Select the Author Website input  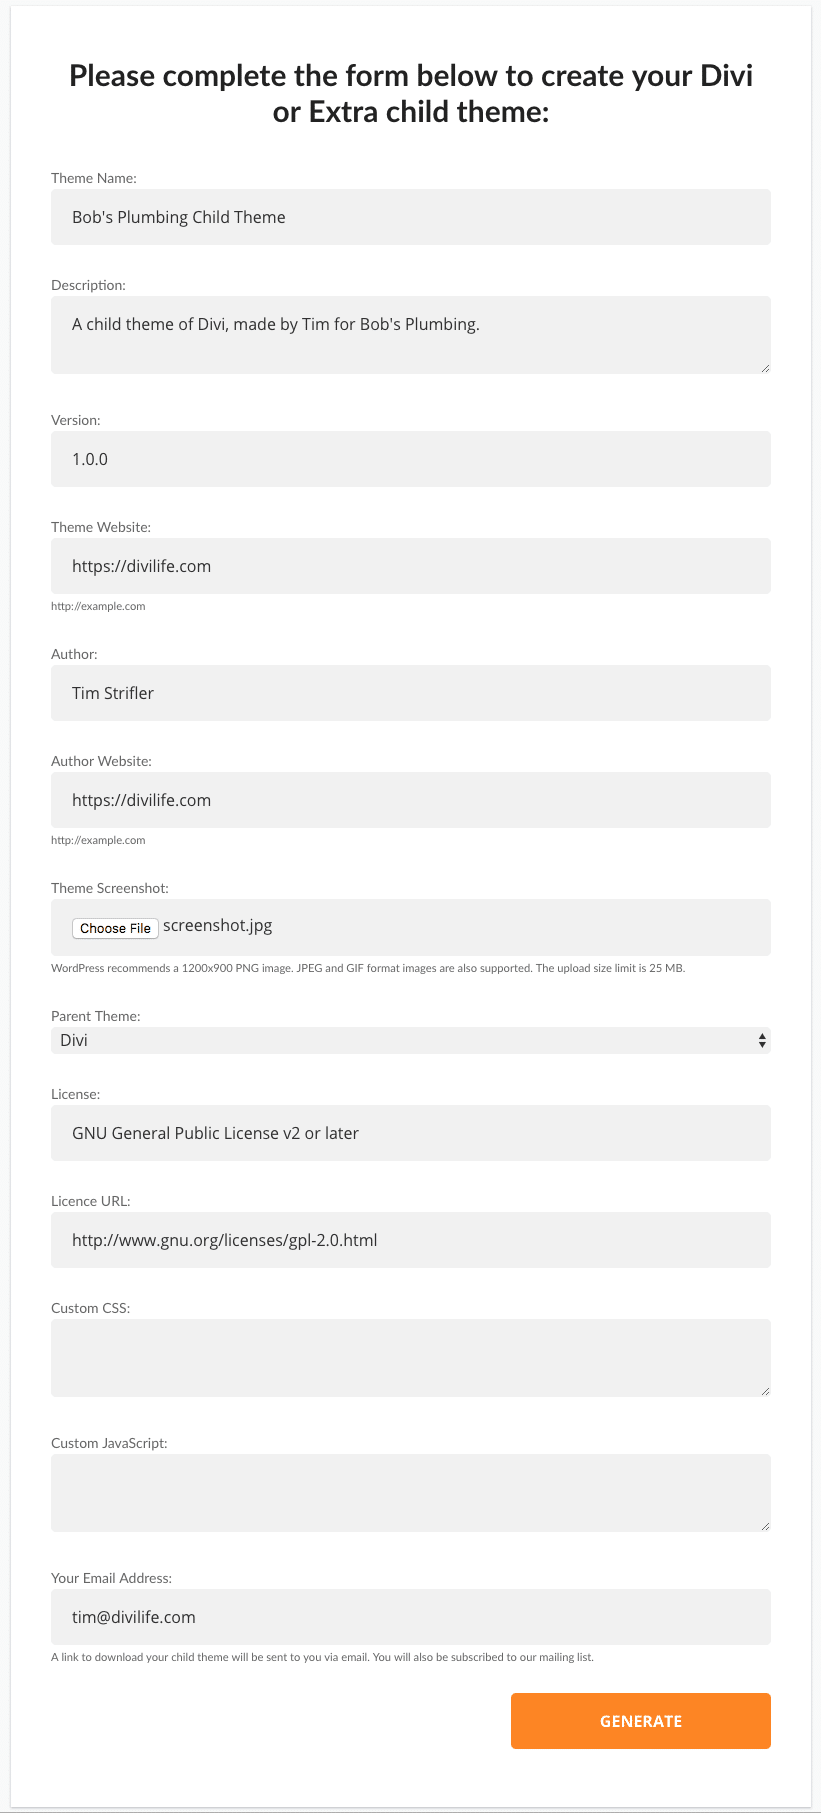(x=410, y=800)
